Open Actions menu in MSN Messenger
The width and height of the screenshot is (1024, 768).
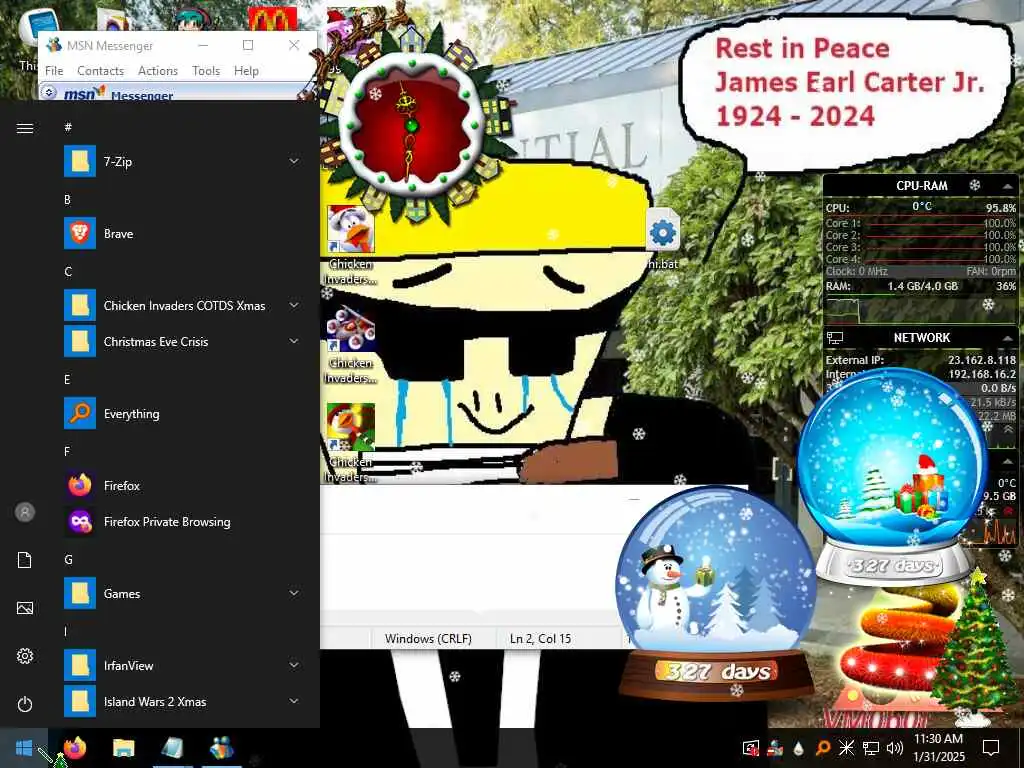[158, 71]
